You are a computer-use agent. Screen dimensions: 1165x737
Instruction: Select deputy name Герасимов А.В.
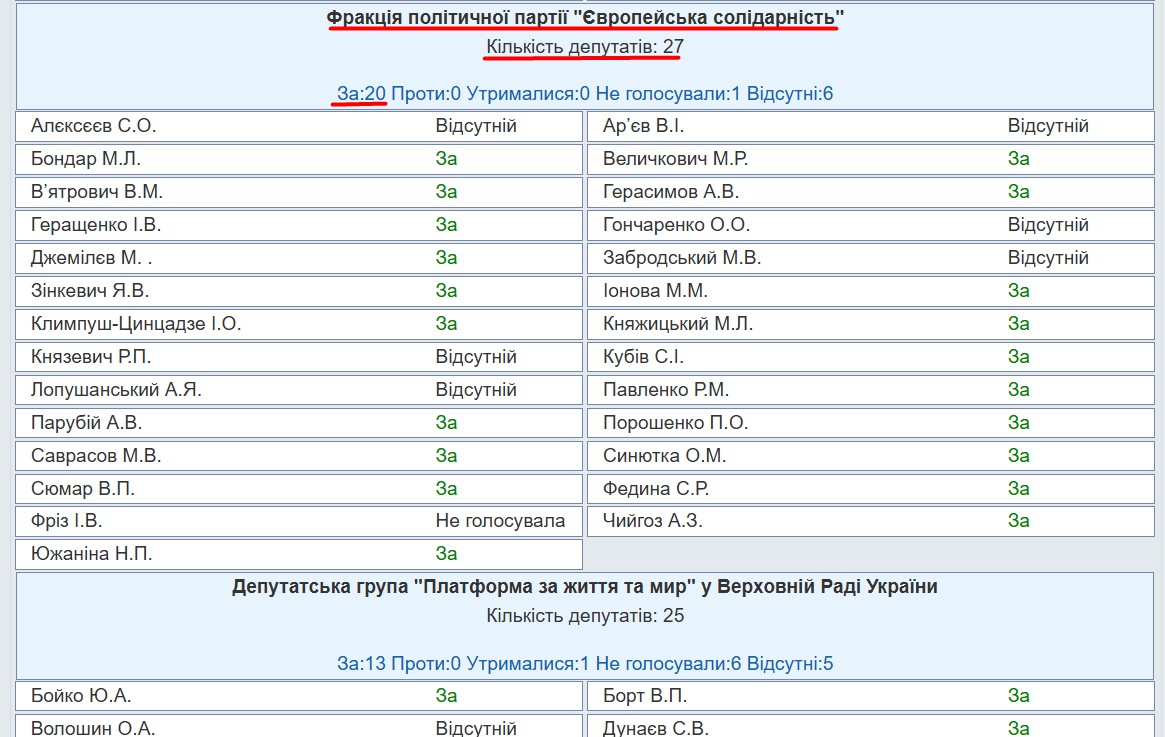pos(671,192)
